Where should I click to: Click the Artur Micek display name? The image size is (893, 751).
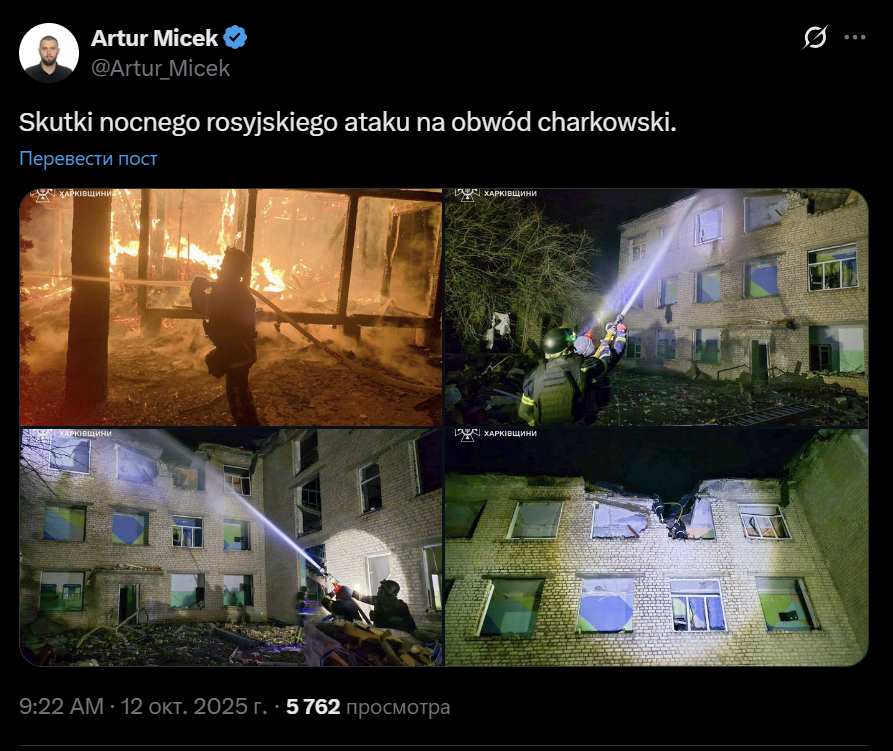coord(154,38)
